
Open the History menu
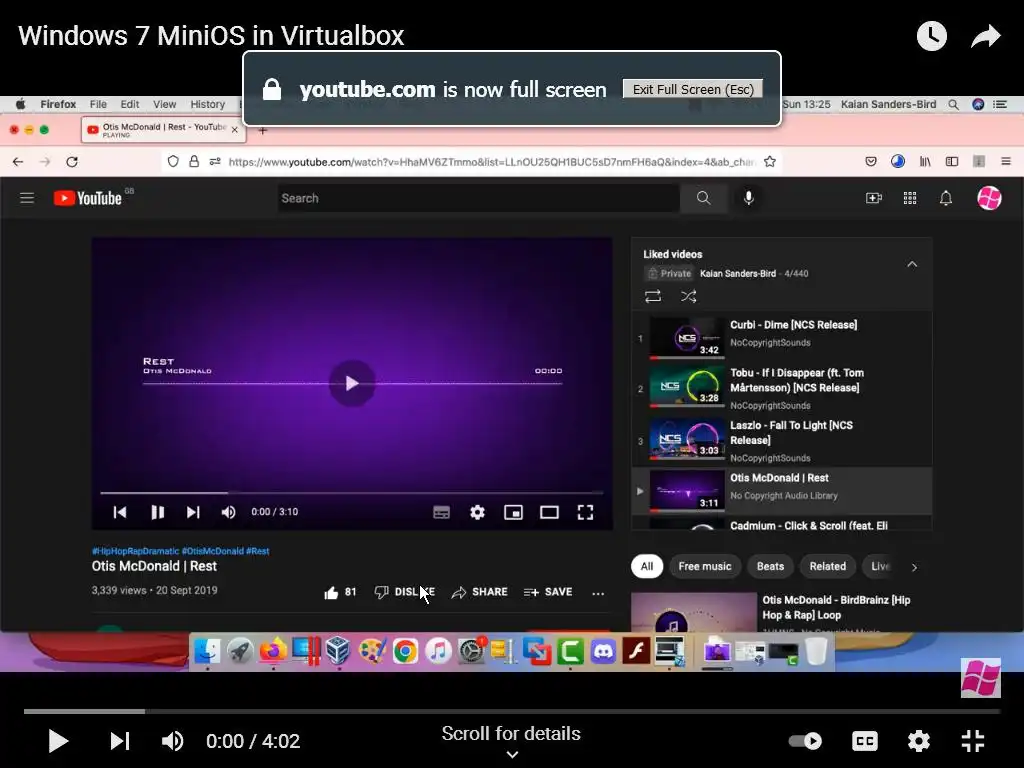point(208,104)
